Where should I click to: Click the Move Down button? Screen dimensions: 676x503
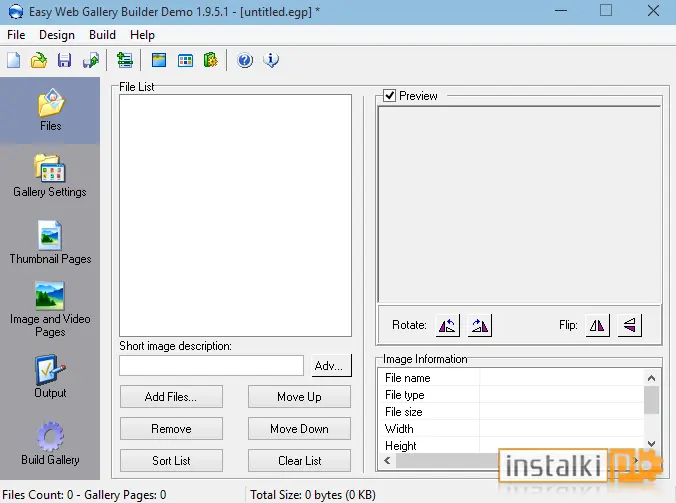(x=299, y=428)
